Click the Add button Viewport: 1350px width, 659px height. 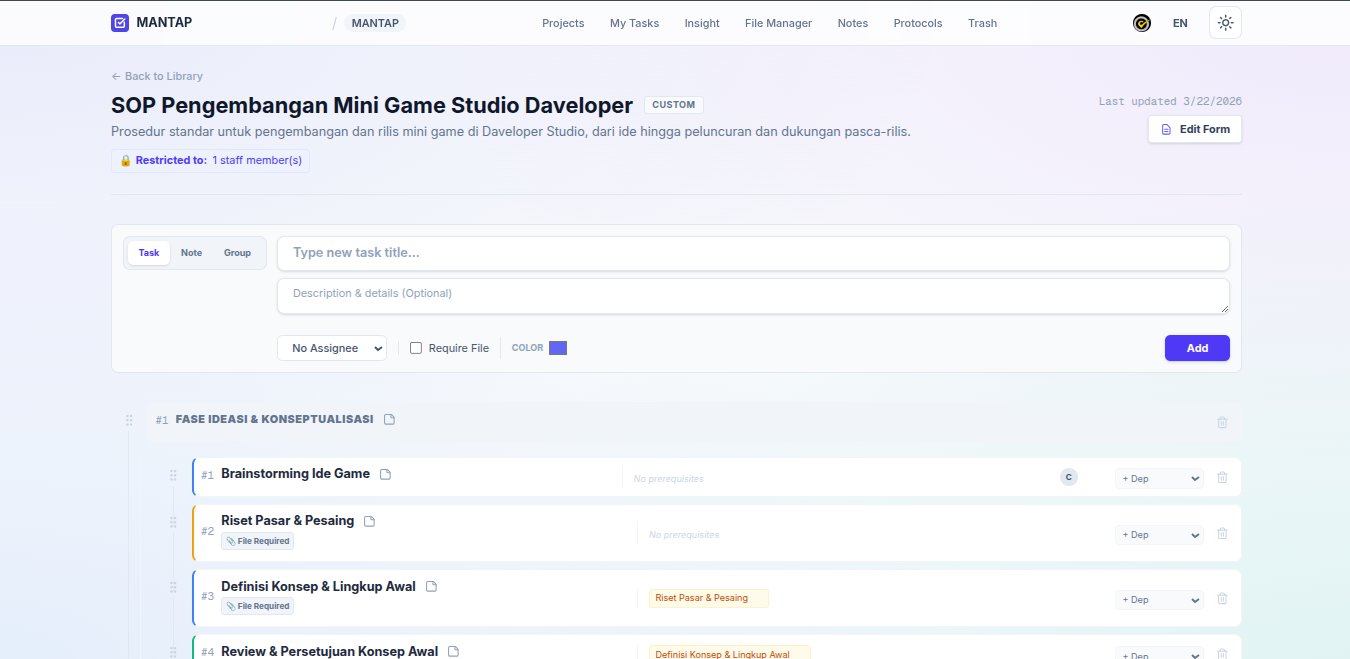pos(1197,348)
